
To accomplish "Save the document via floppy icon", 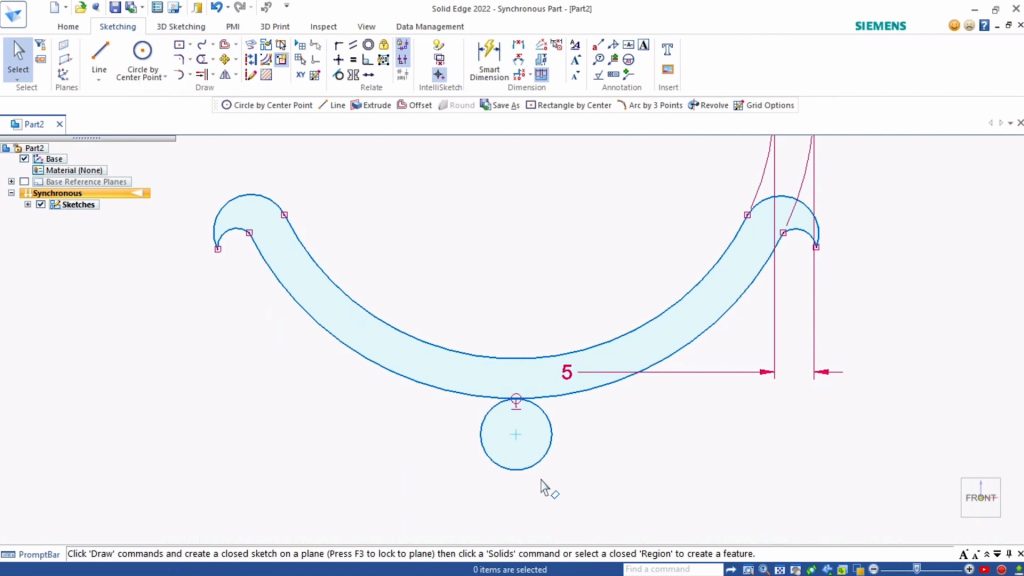I will pos(115,7).
